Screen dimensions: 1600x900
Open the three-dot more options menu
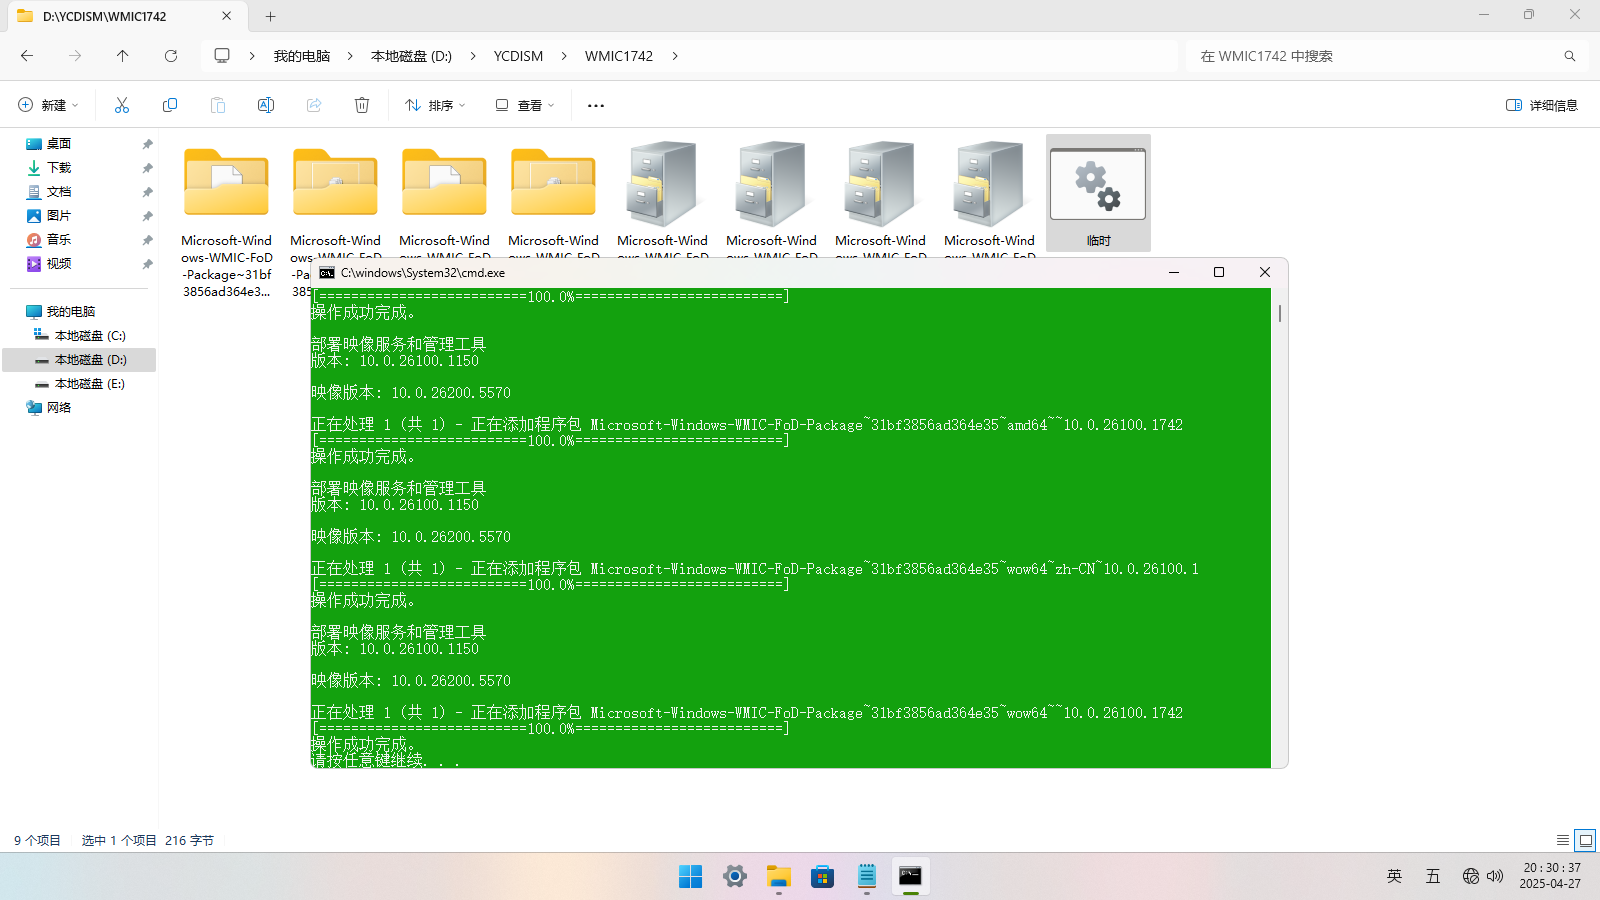click(x=596, y=105)
